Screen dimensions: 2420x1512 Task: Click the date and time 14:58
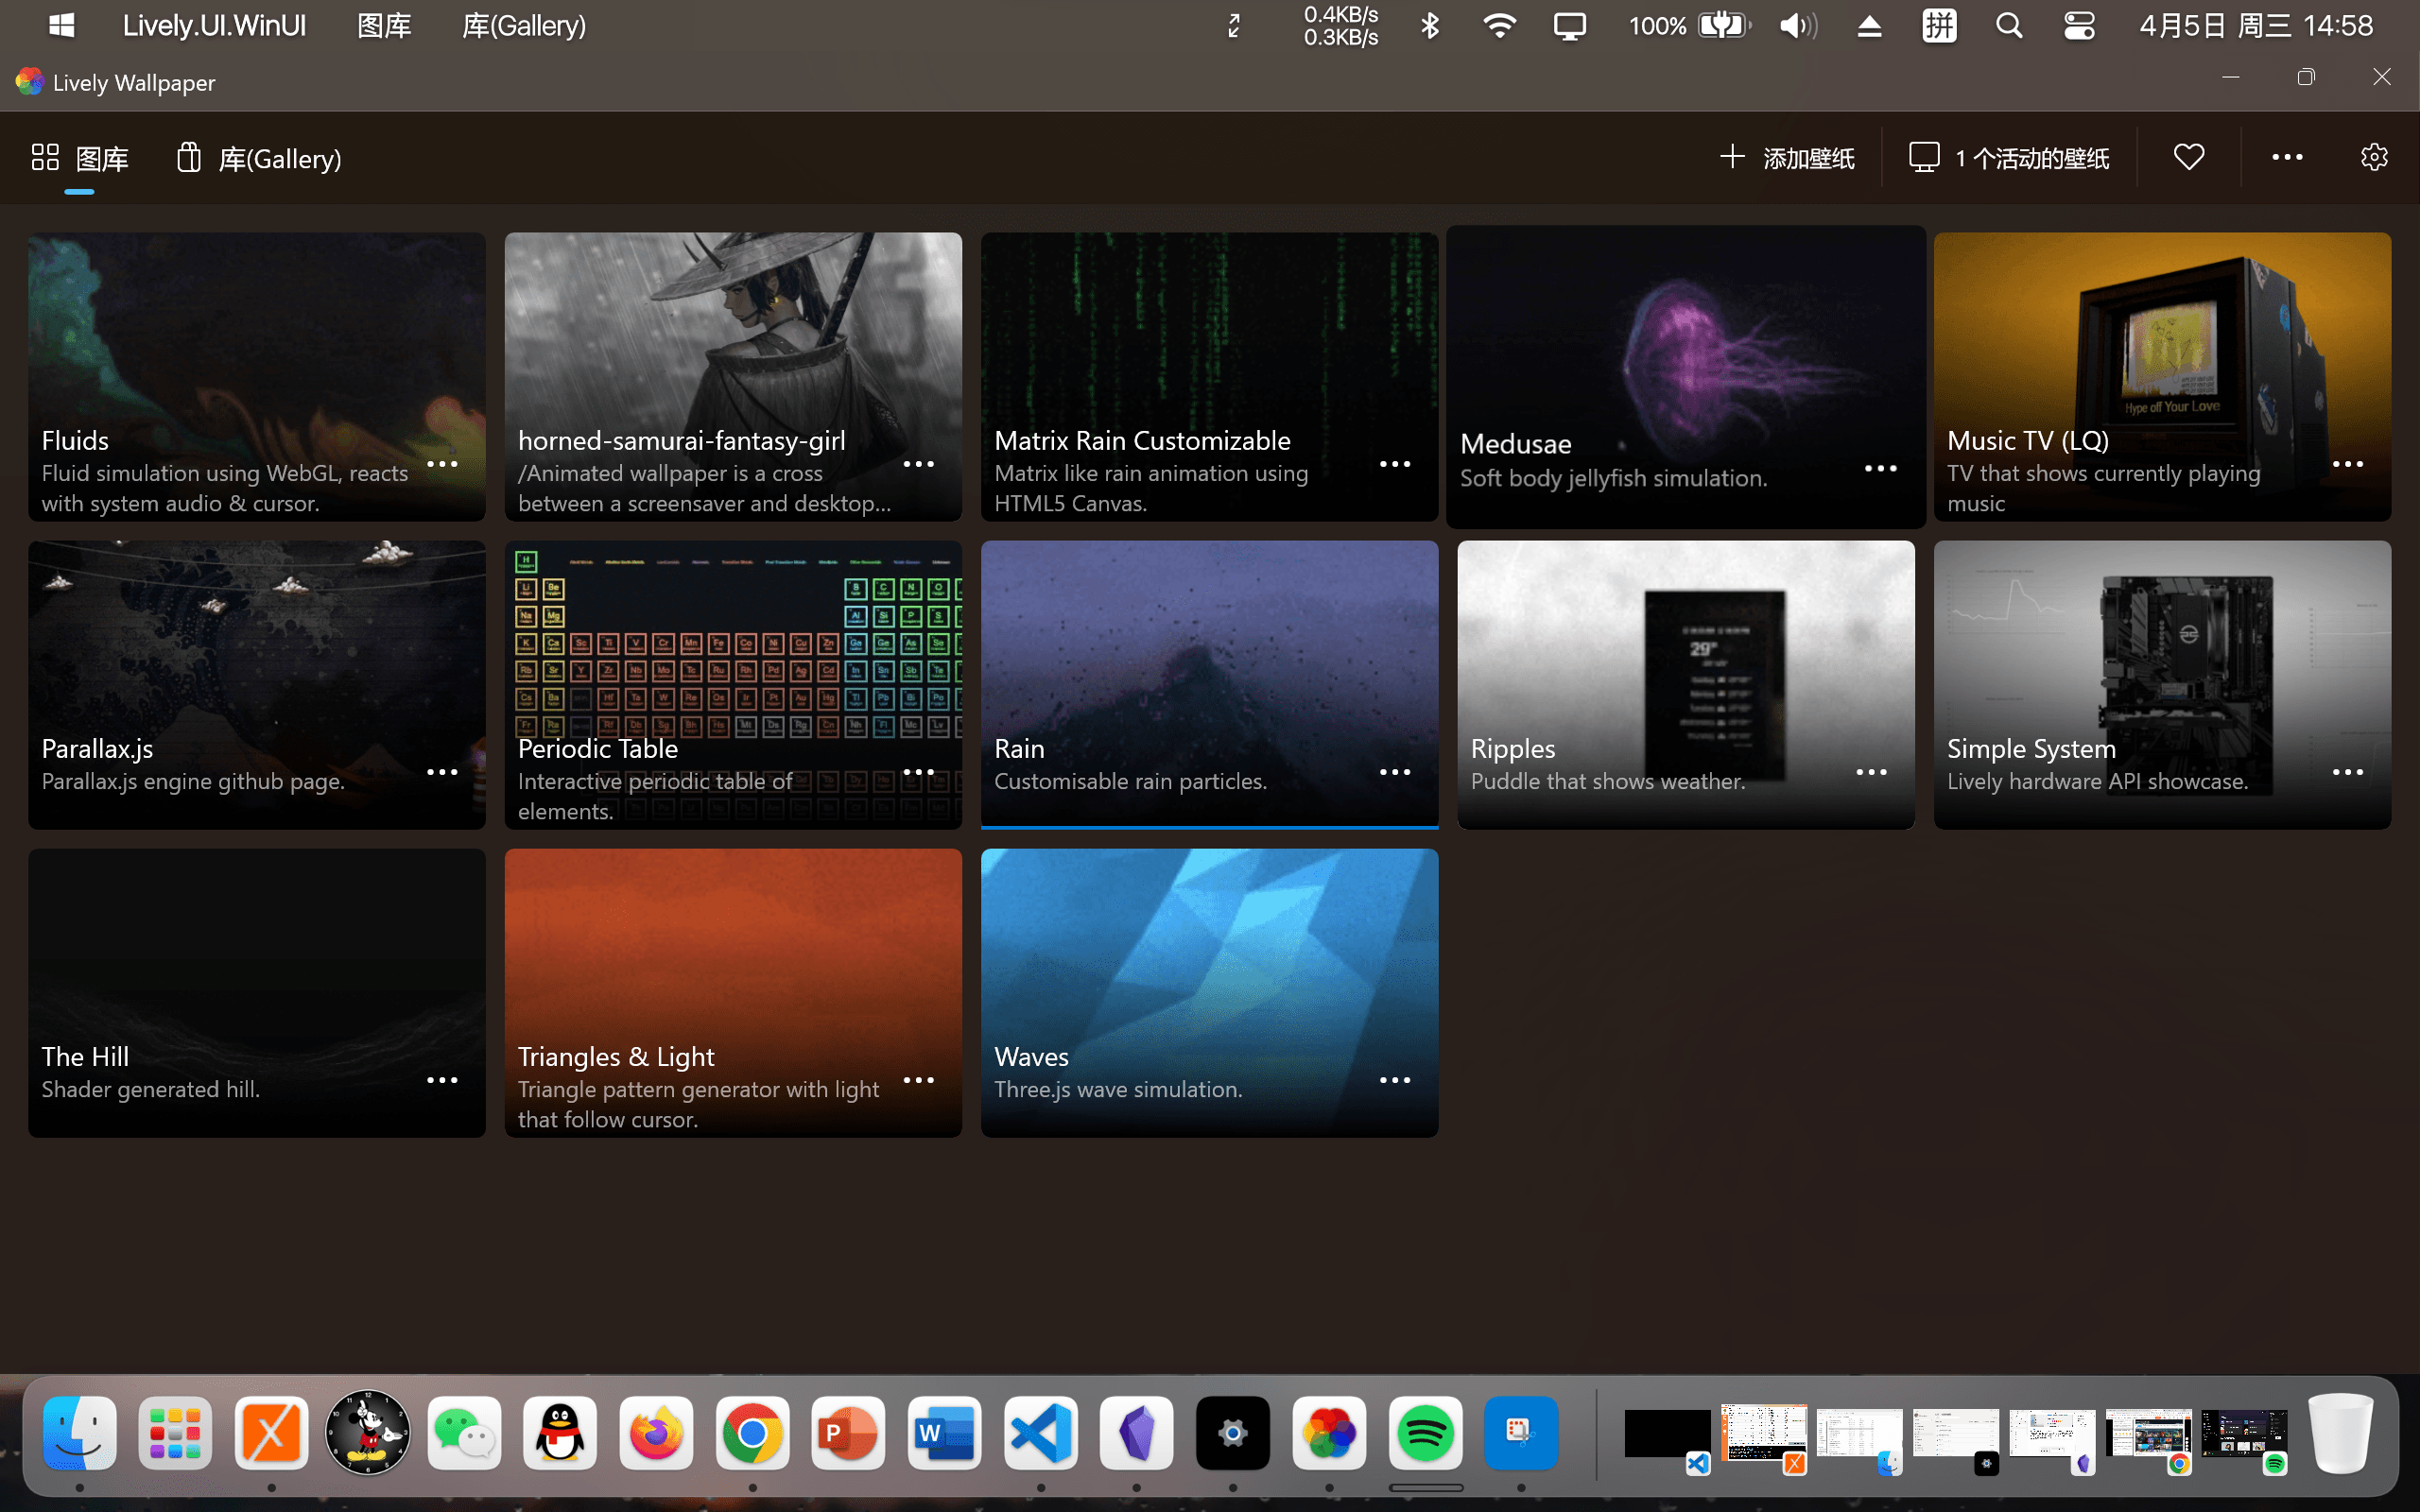click(2256, 25)
